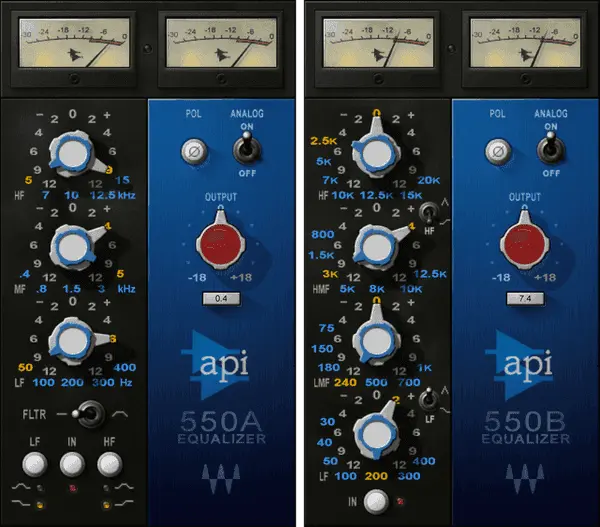
Task: Click the 550A IN bypass button
Action: (72, 463)
